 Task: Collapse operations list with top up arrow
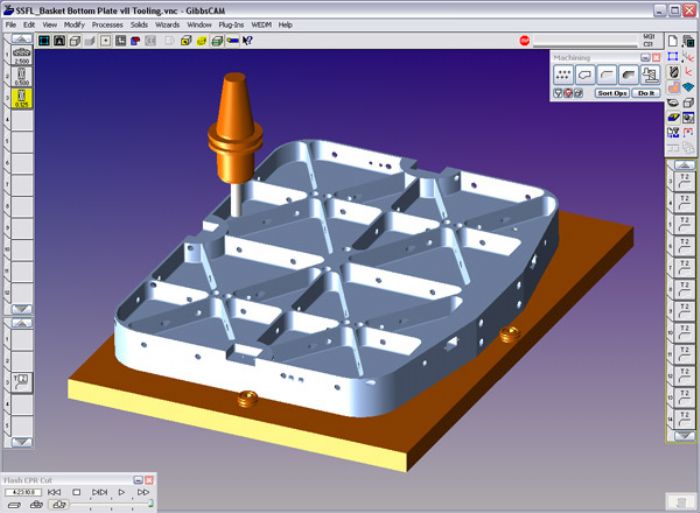pyautogui.click(x=683, y=165)
